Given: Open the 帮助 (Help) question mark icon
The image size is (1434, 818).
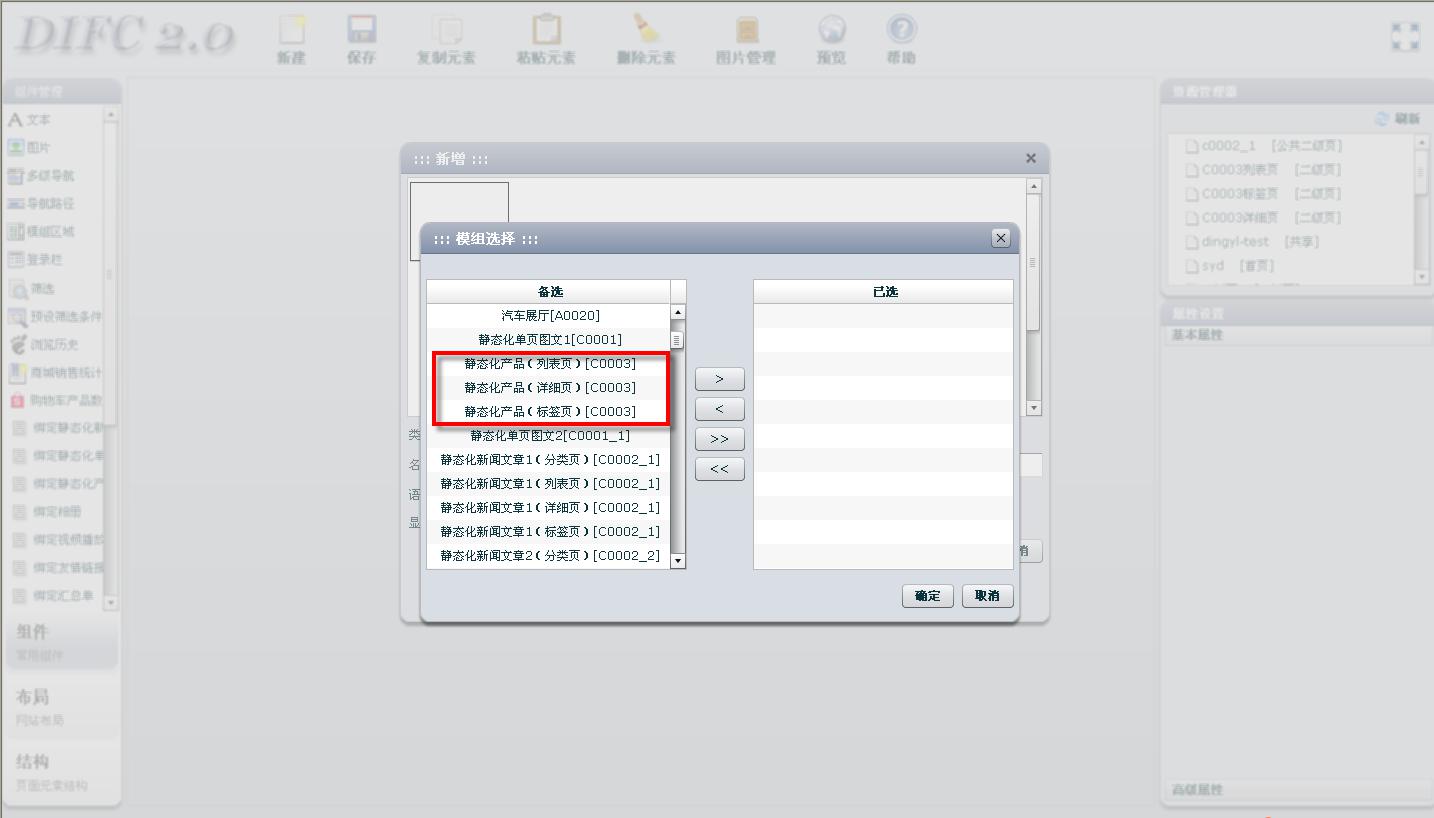Looking at the screenshot, I should (x=901, y=31).
